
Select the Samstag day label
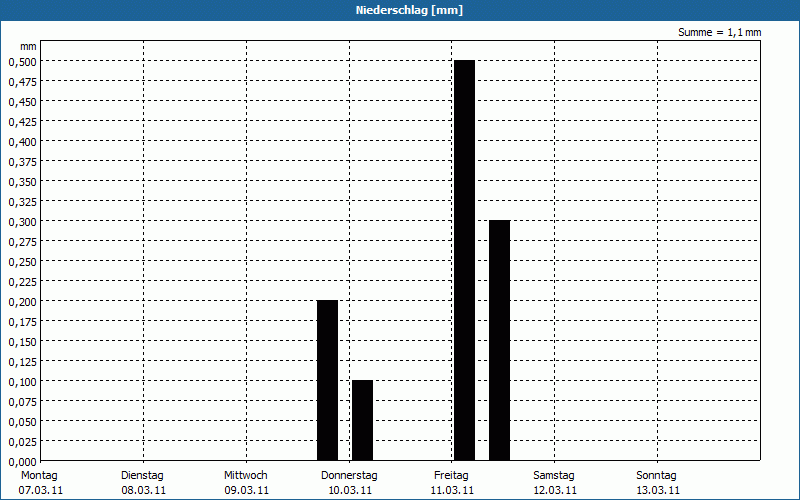pos(554,476)
